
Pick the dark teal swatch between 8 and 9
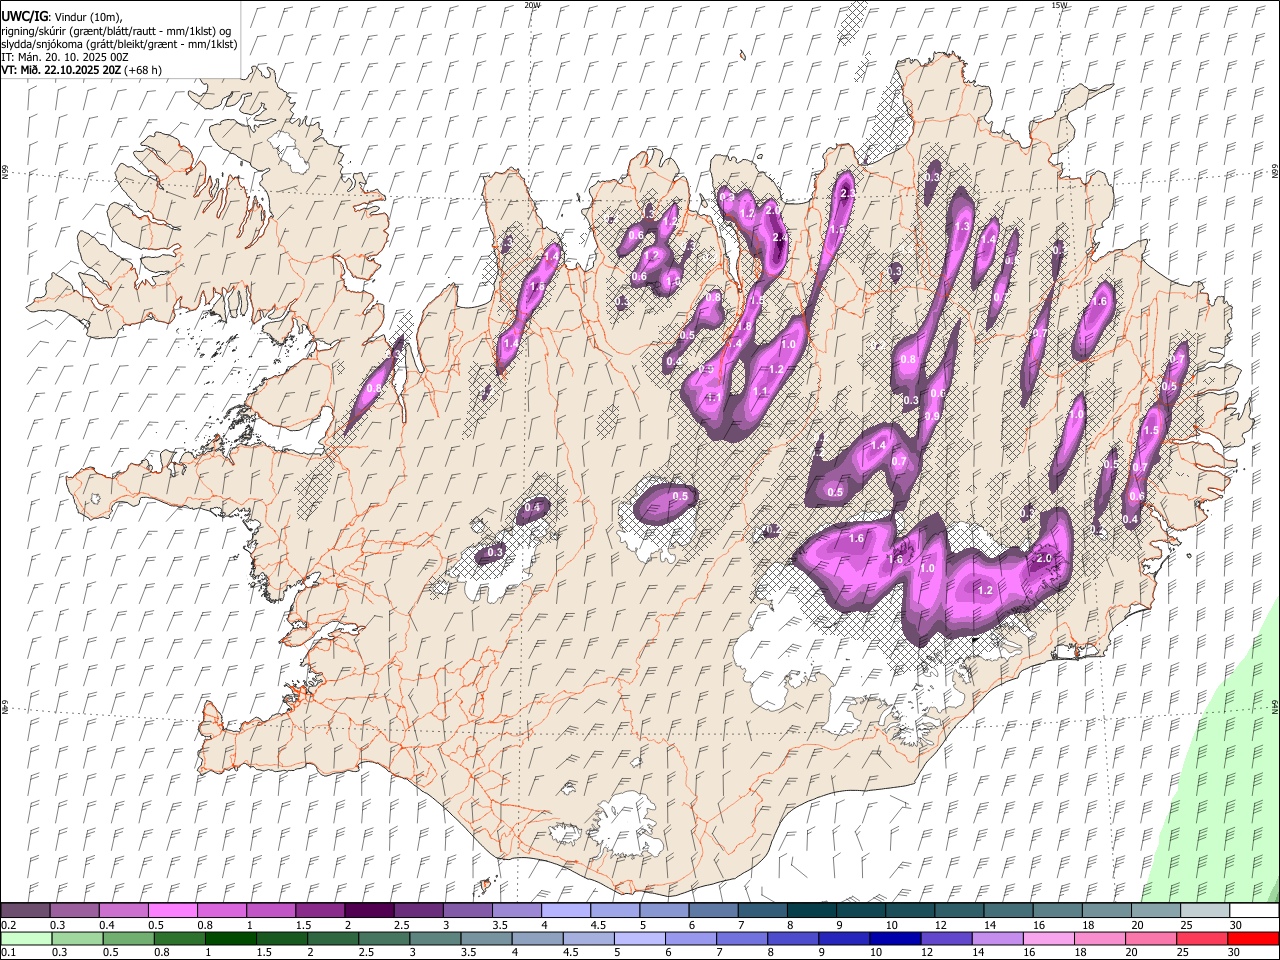pos(812,910)
